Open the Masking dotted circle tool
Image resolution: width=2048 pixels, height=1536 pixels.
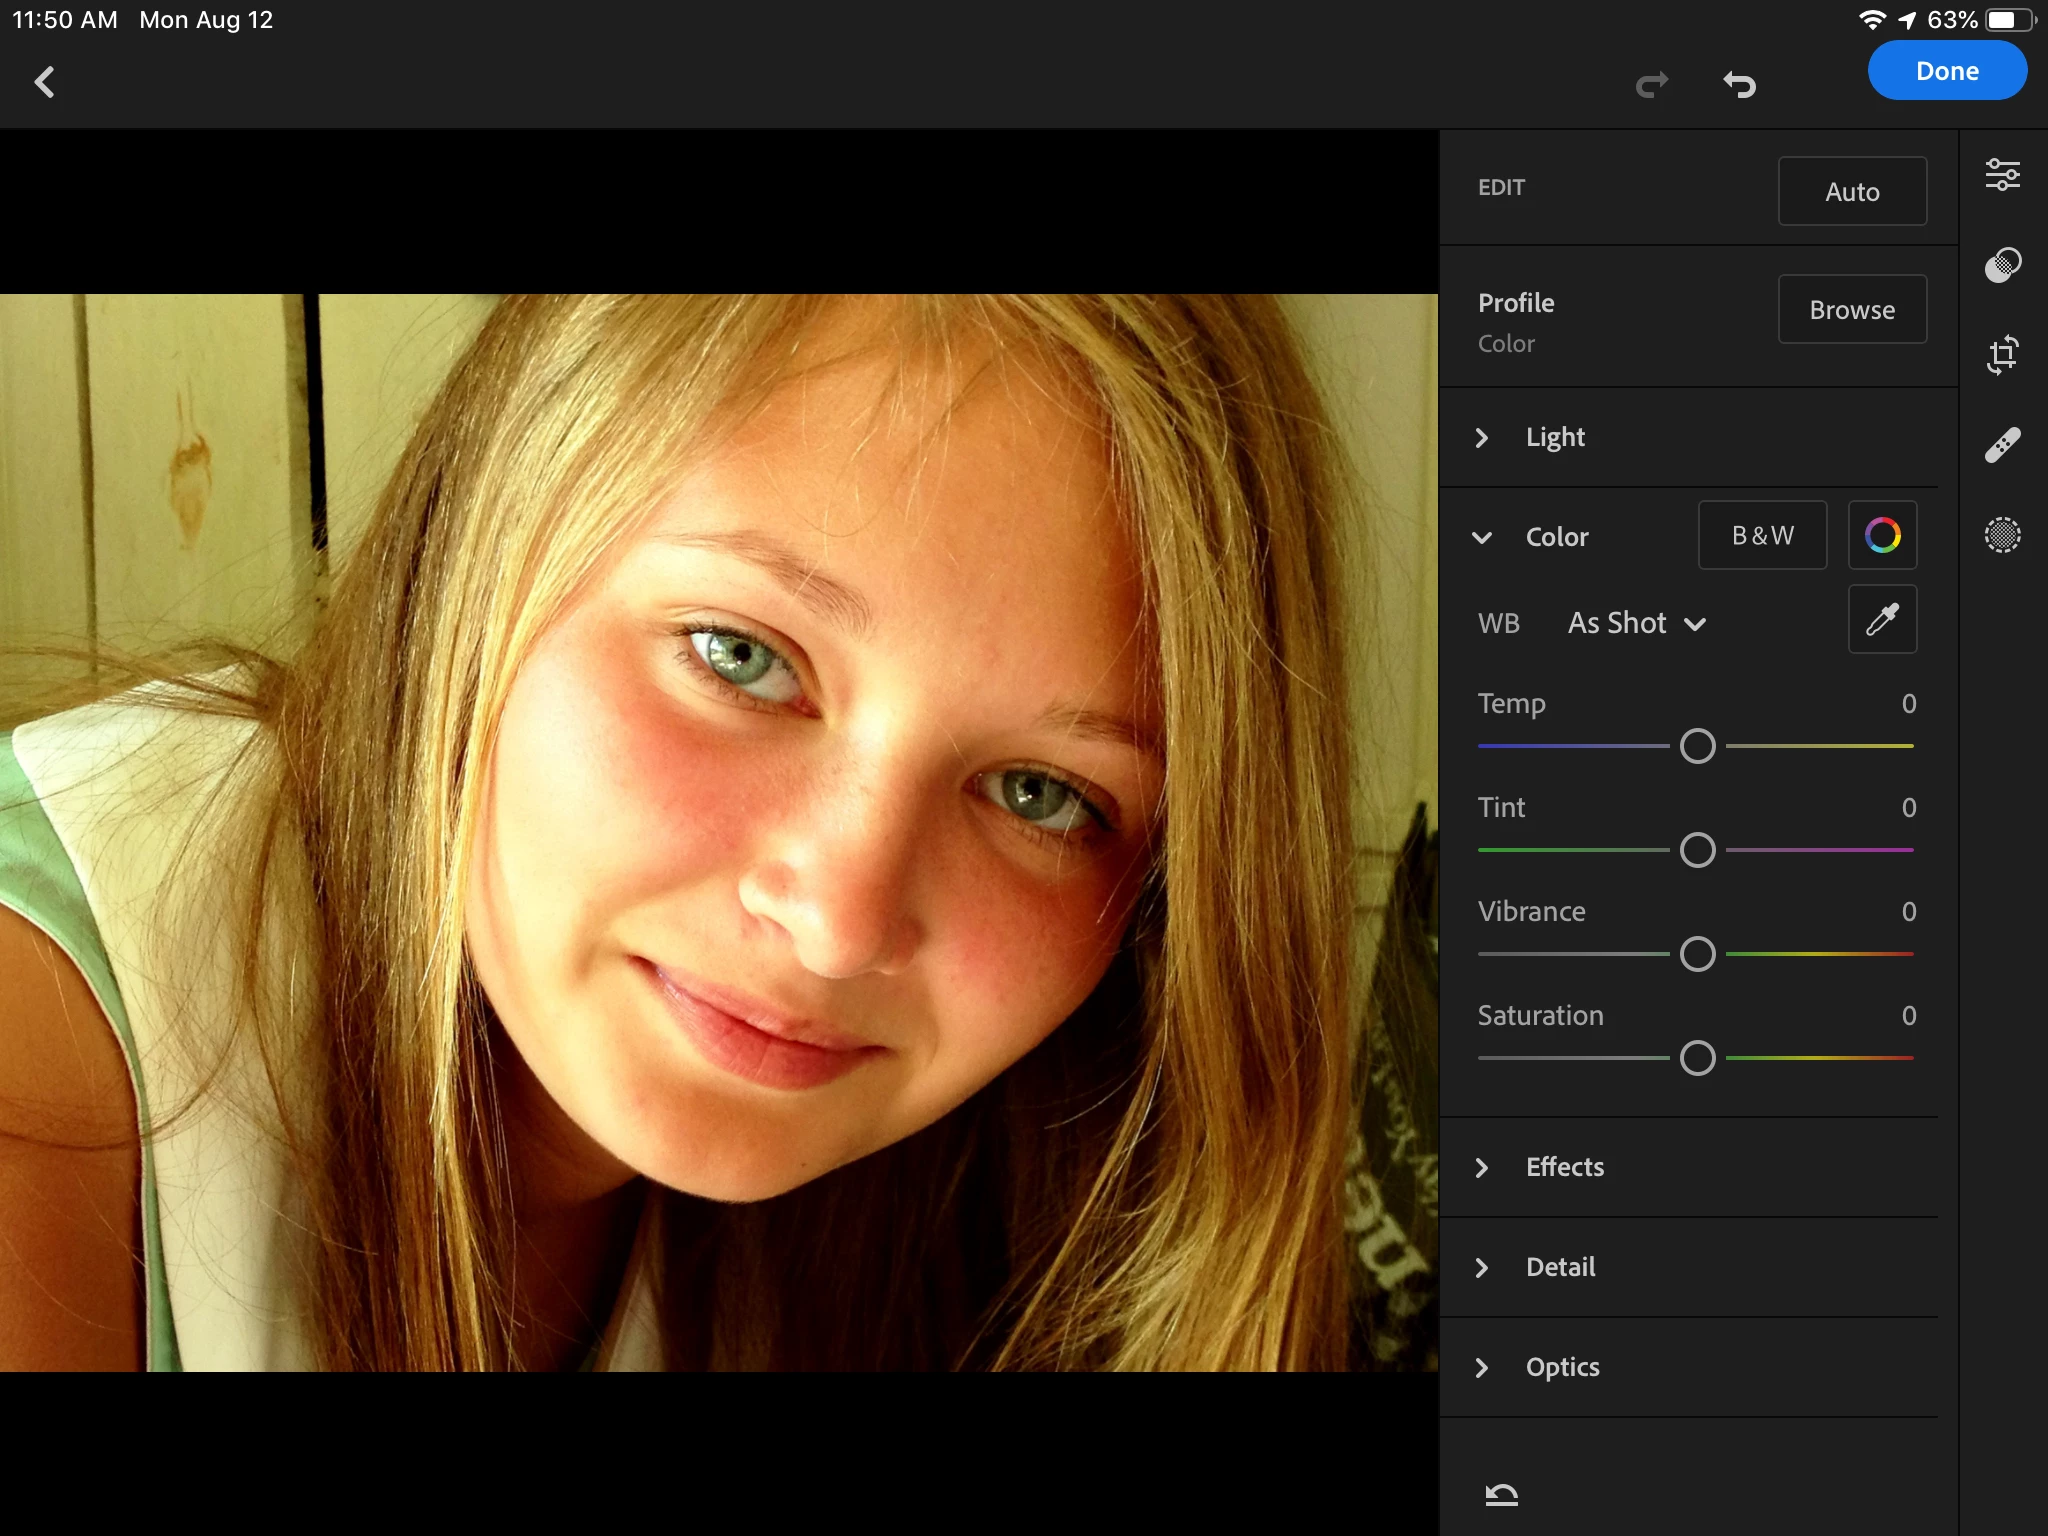pos(2002,535)
